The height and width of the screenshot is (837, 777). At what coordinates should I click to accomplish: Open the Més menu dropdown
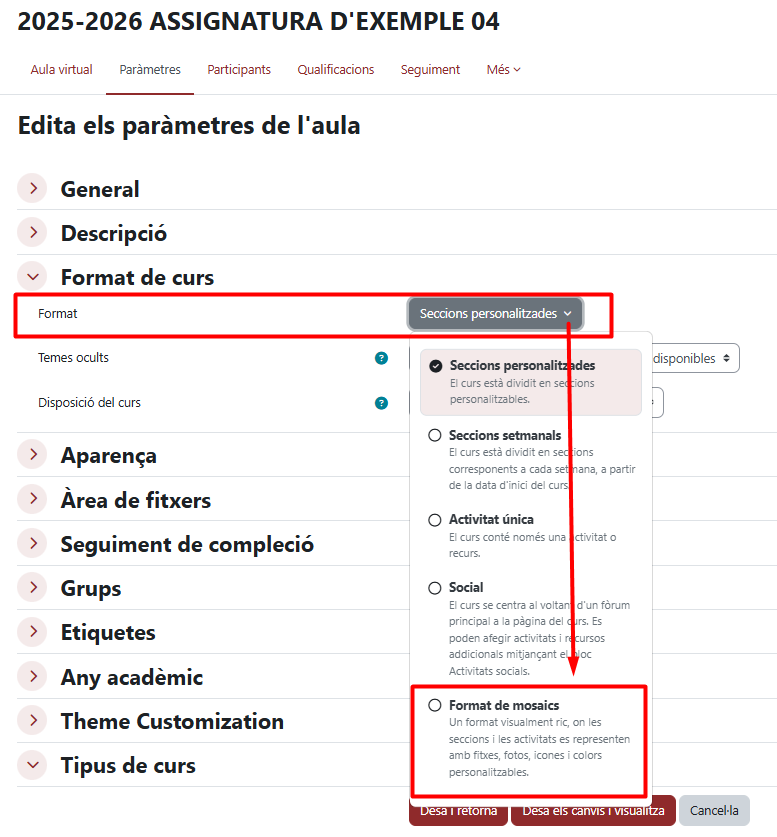pyautogui.click(x=503, y=70)
